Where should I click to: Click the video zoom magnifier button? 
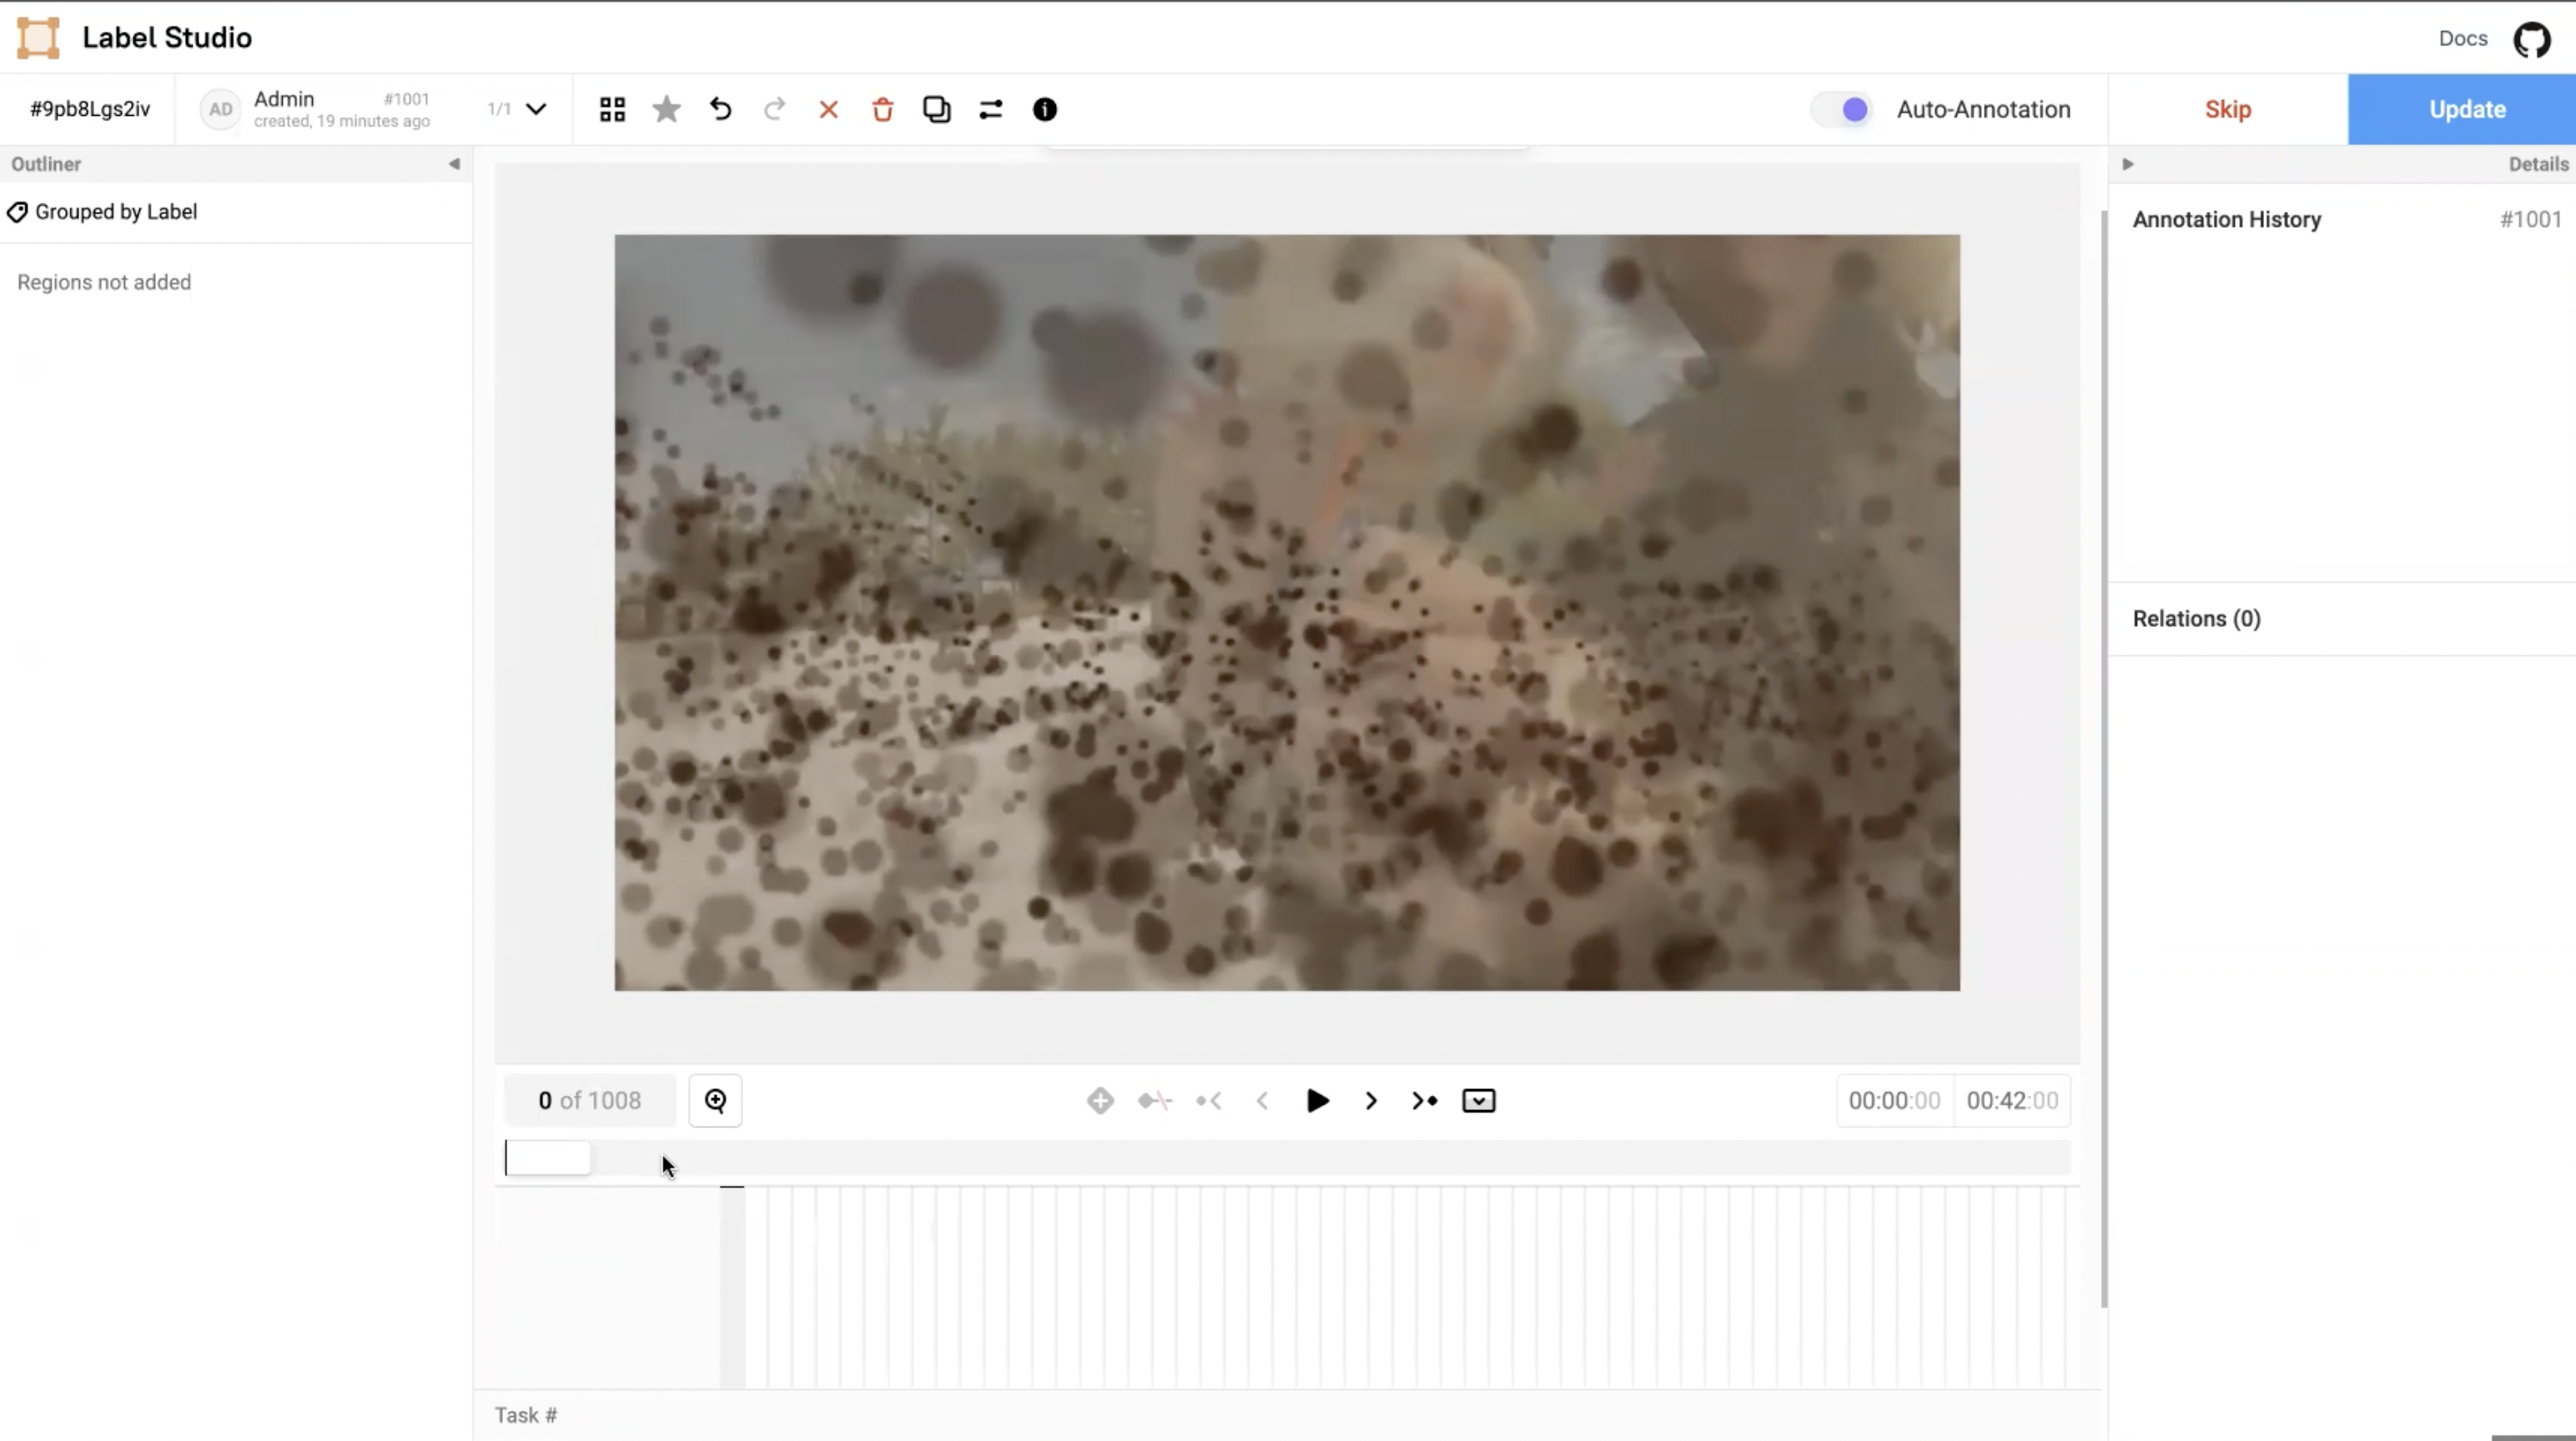pyautogui.click(x=715, y=1101)
